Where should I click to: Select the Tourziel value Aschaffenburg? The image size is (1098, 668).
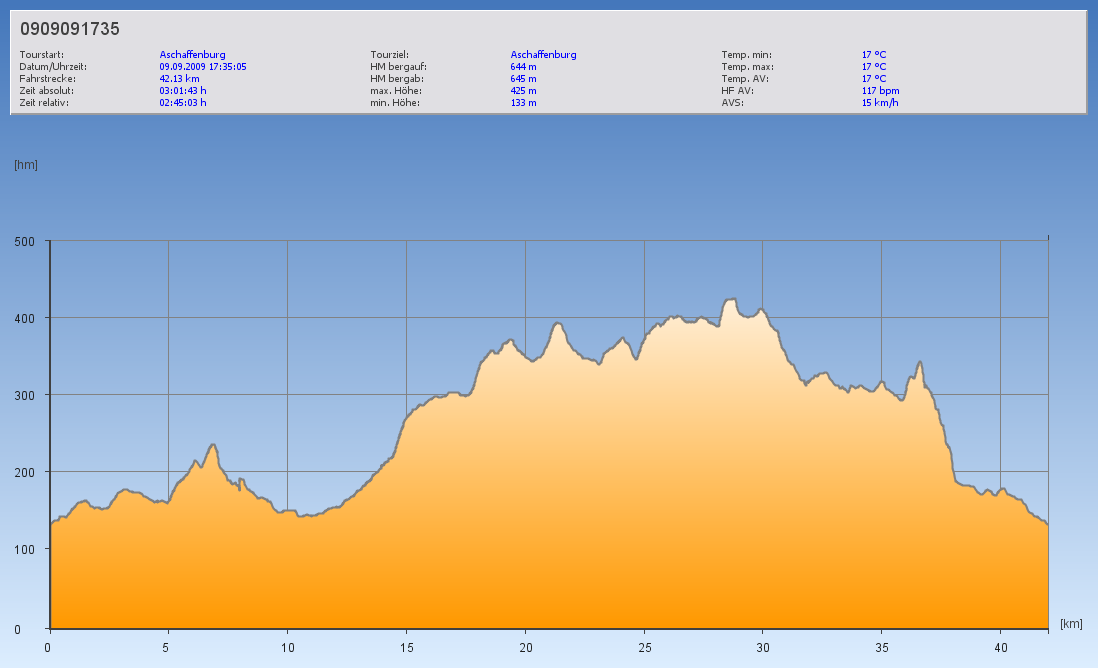point(543,55)
